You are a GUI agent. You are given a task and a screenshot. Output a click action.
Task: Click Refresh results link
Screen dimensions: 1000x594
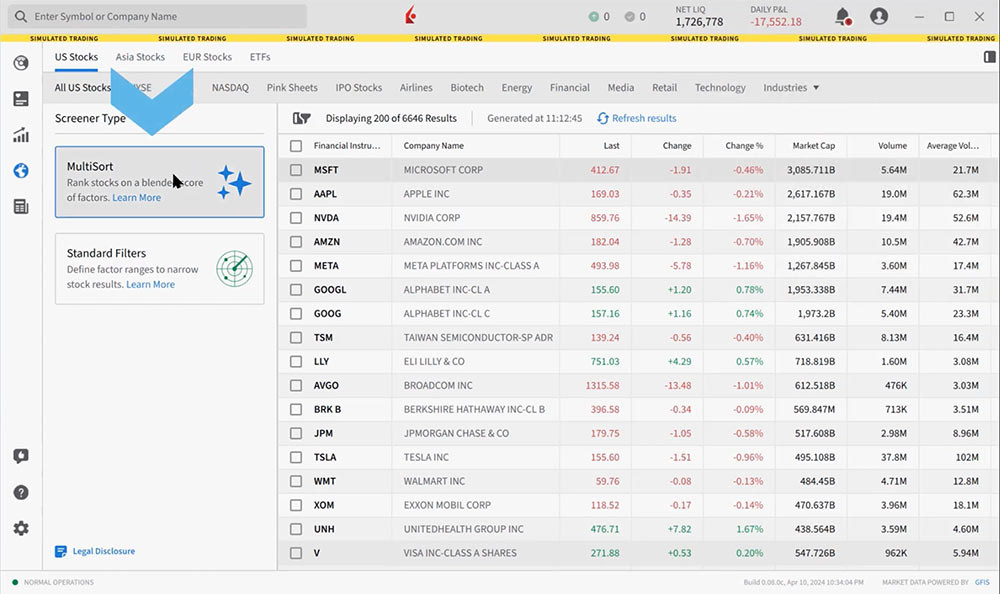644,118
